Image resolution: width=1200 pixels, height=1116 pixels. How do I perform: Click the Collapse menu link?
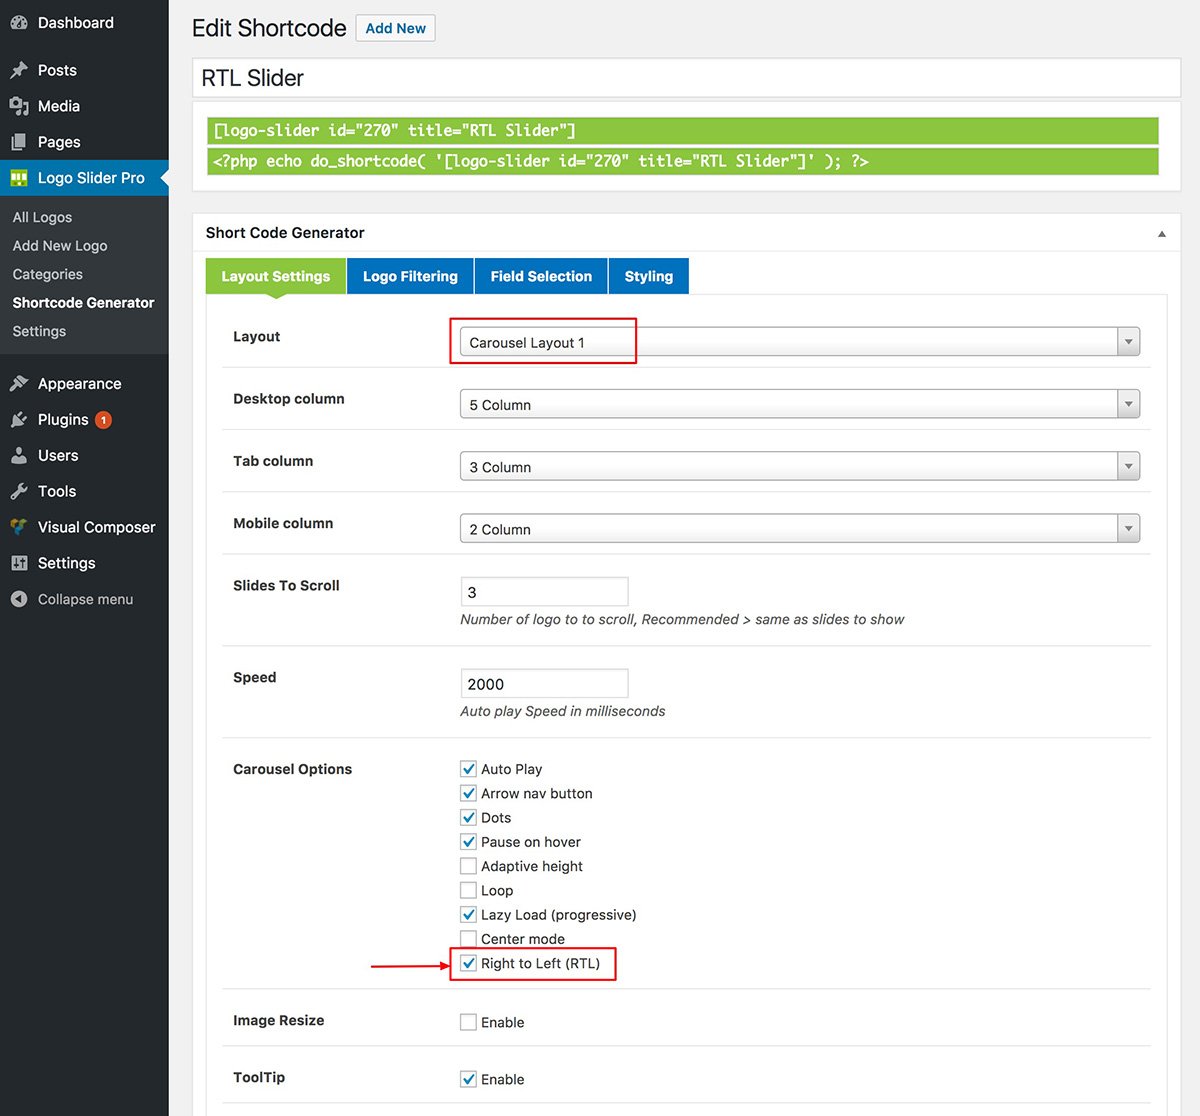(85, 599)
